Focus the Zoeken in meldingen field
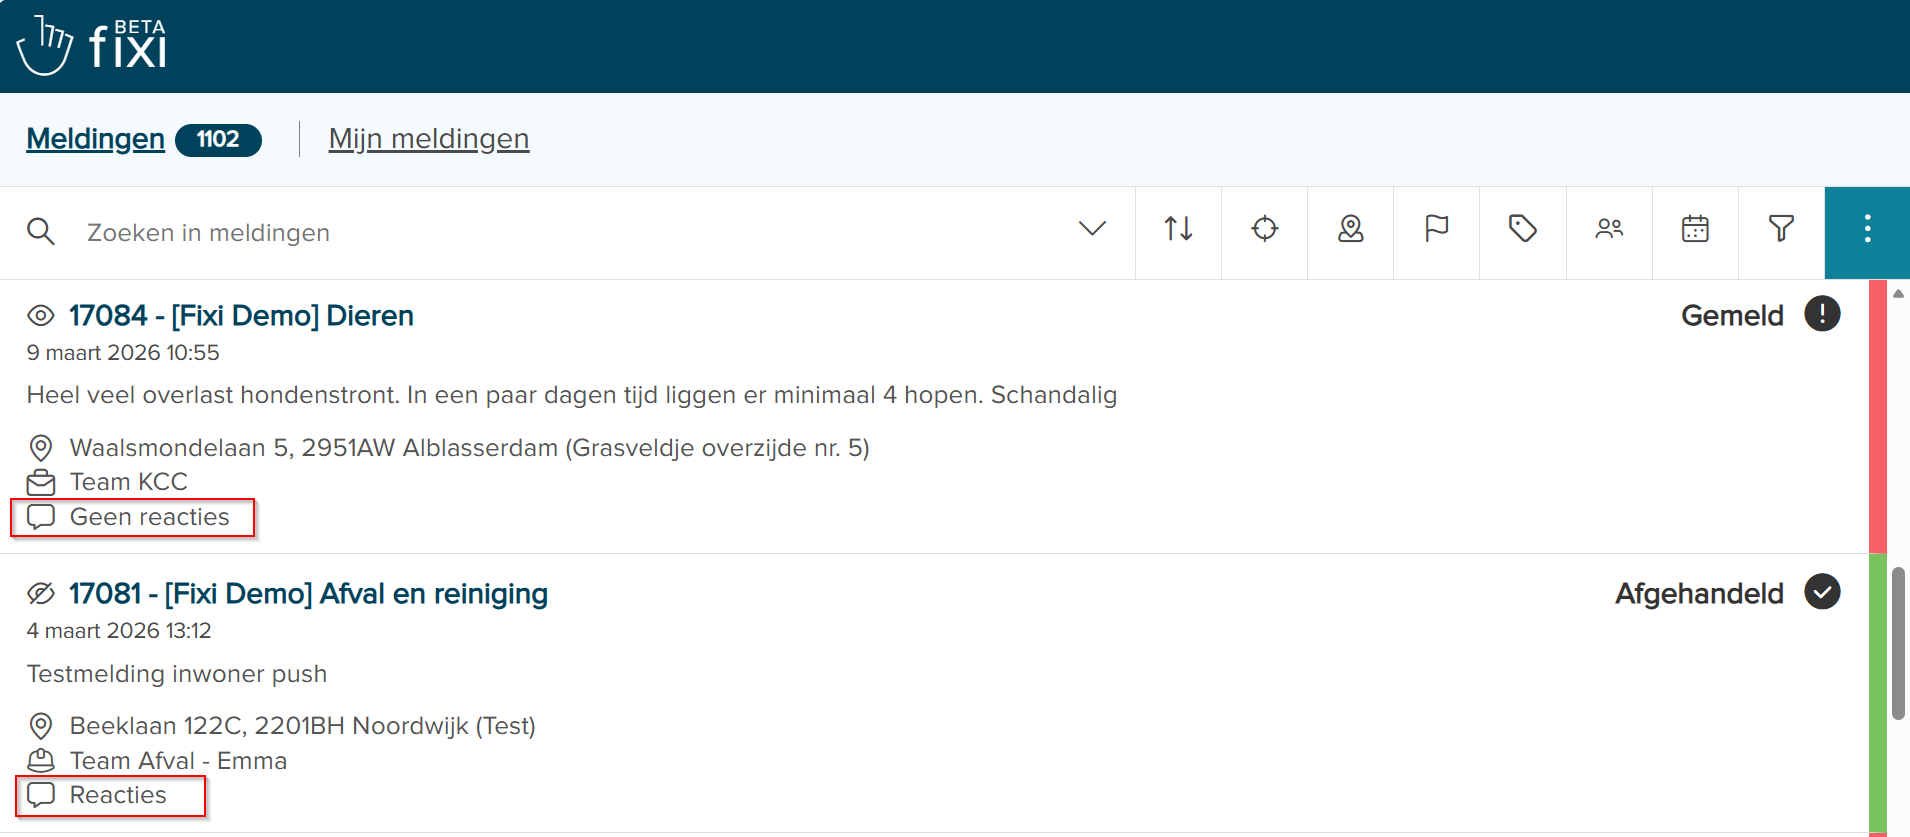Screen dimensions: 1910x837 point(570,232)
